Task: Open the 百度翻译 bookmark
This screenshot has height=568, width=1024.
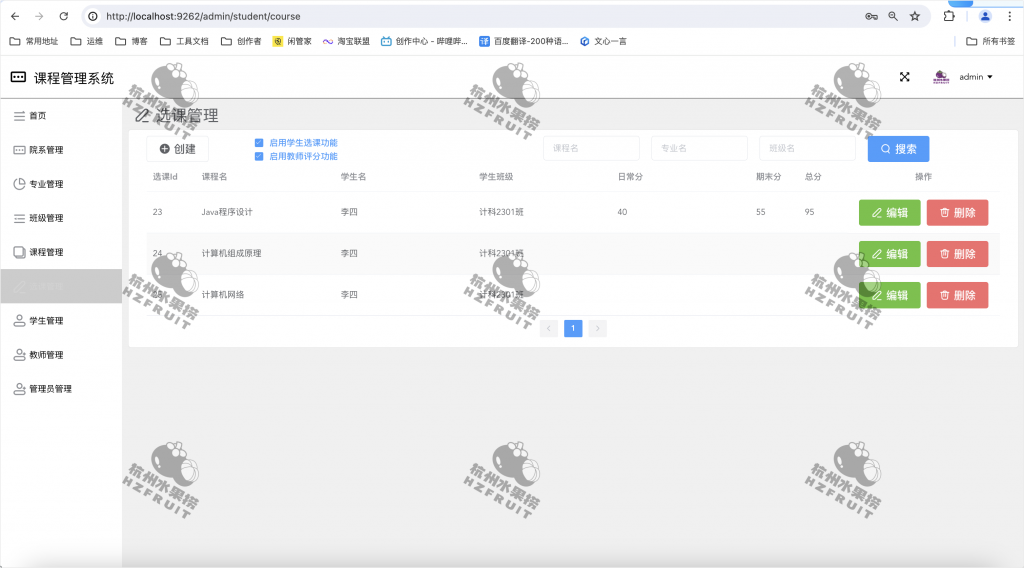Action: click(524, 41)
